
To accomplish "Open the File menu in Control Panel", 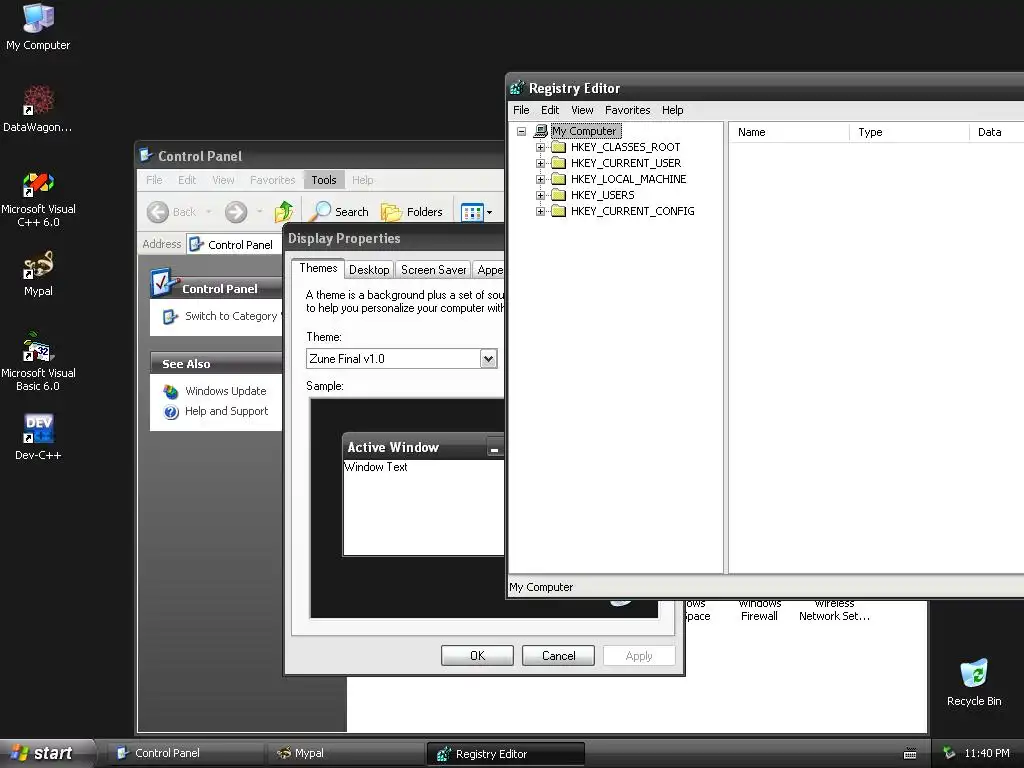I will pyautogui.click(x=154, y=180).
